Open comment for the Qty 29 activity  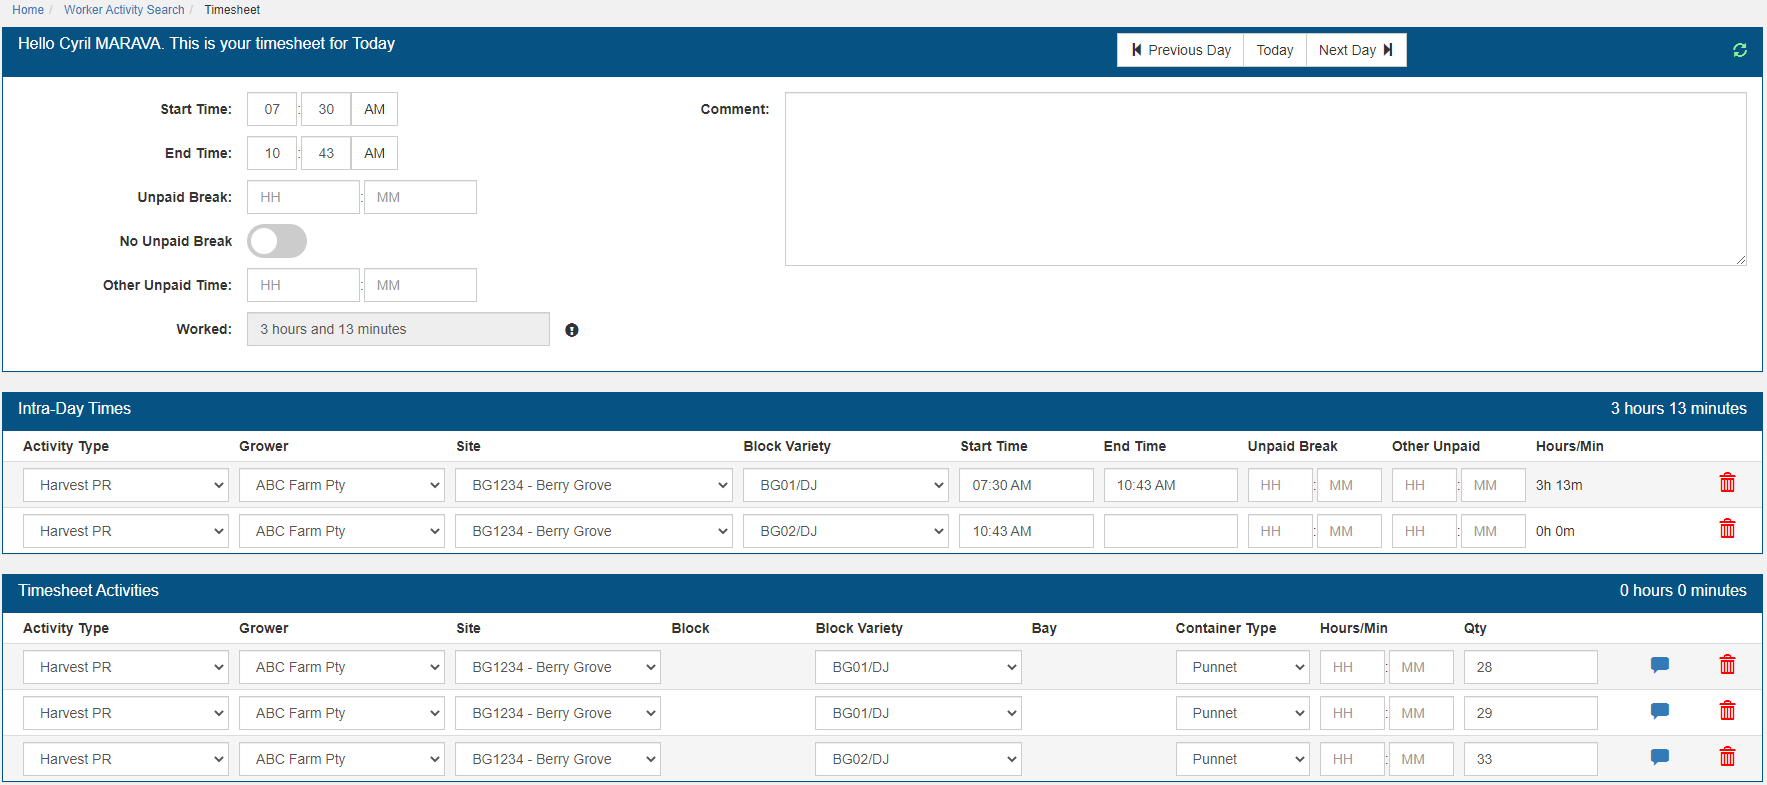coord(1659,711)
